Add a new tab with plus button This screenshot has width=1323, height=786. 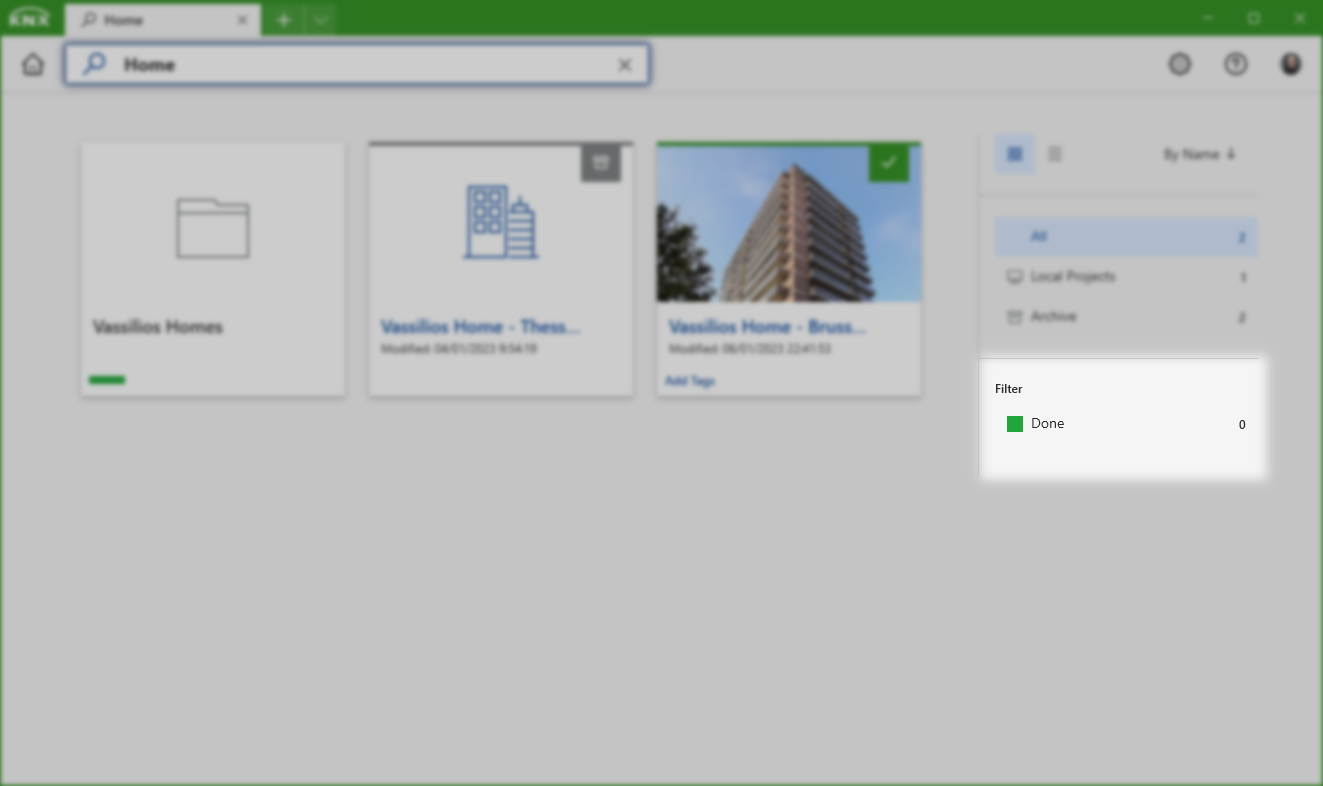[x=284, y=20]
